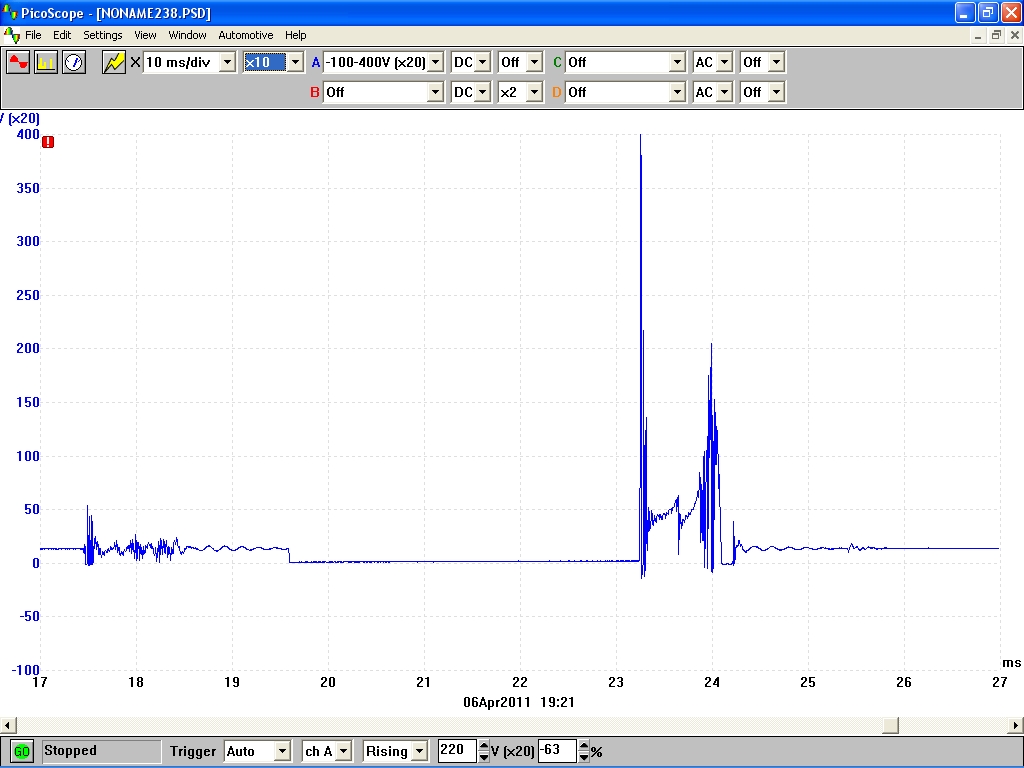Expand the 10 ms/div timebase dropdown

click(227, 62)
